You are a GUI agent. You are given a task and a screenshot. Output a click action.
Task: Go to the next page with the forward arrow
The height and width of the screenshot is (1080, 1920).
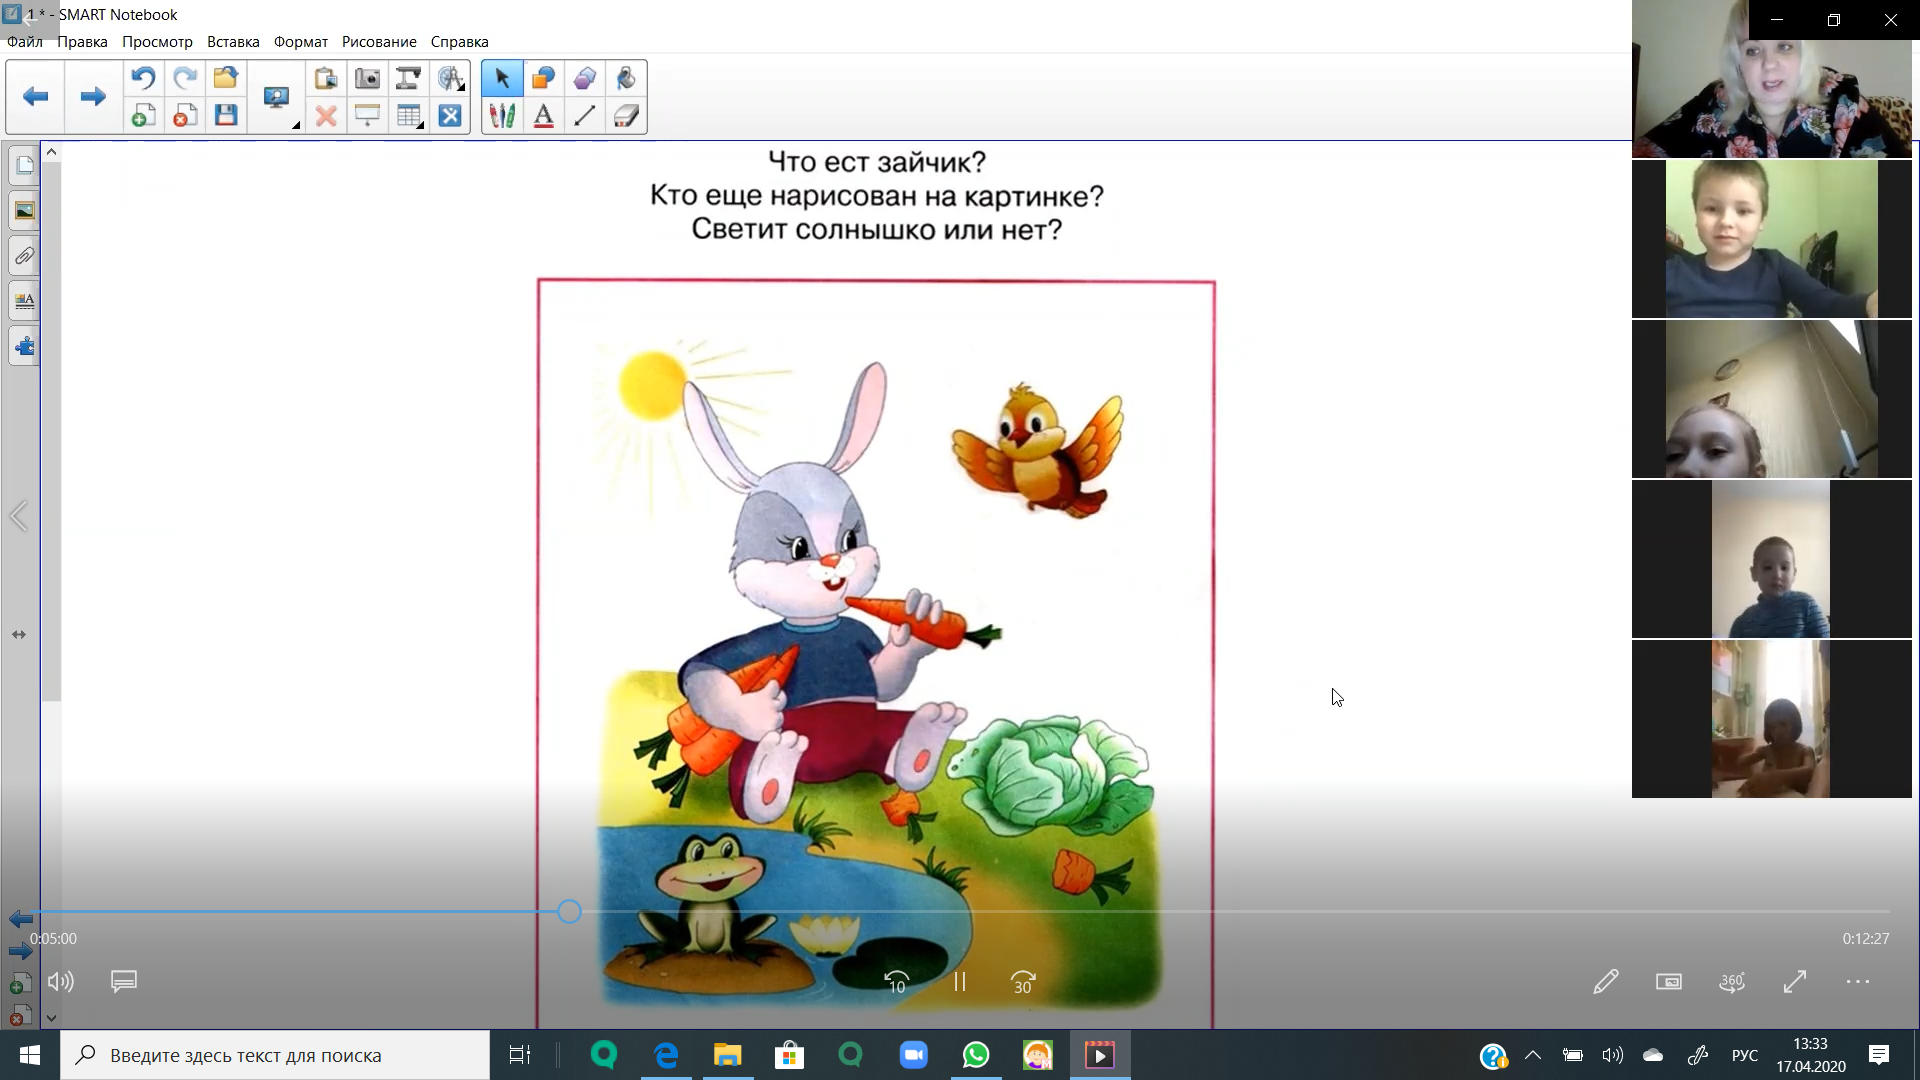coord(93,97)
